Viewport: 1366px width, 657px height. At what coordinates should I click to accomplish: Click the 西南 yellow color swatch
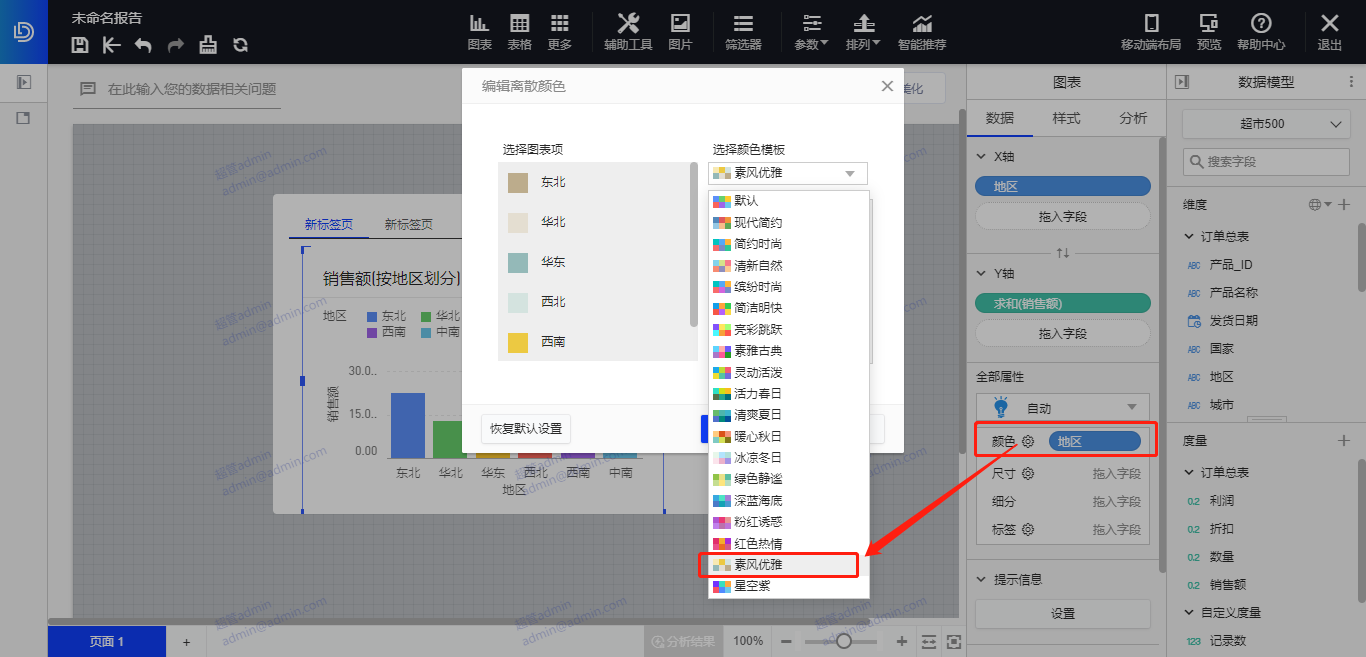[518, 342]
